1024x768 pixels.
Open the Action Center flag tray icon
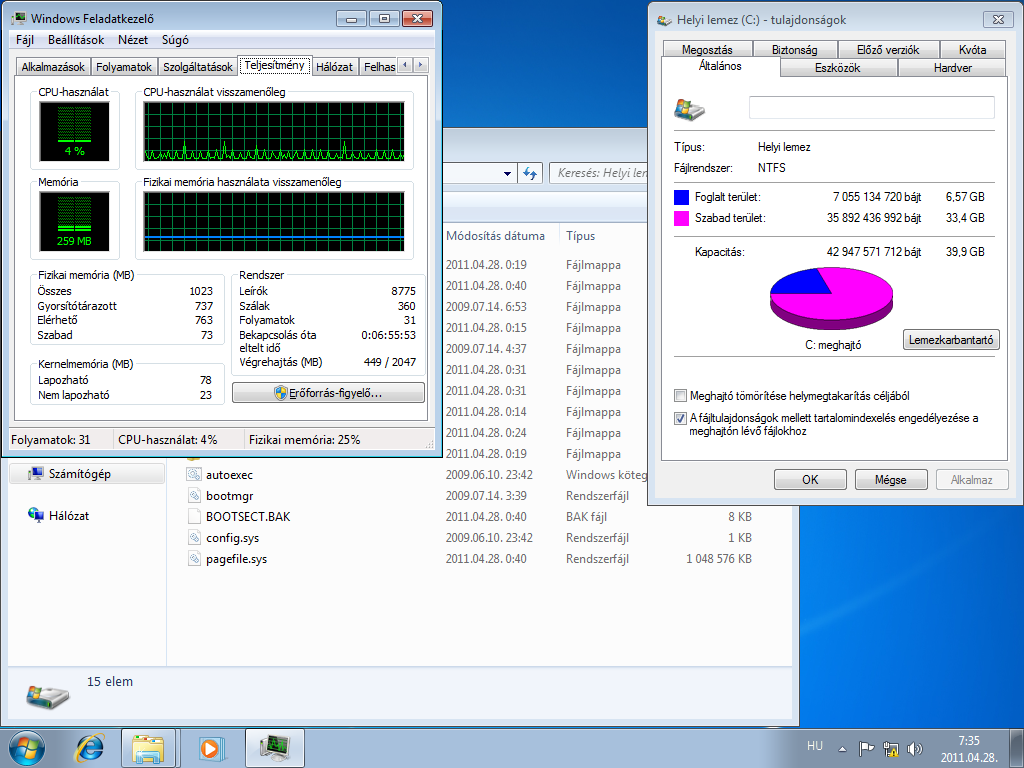point(866,748)
